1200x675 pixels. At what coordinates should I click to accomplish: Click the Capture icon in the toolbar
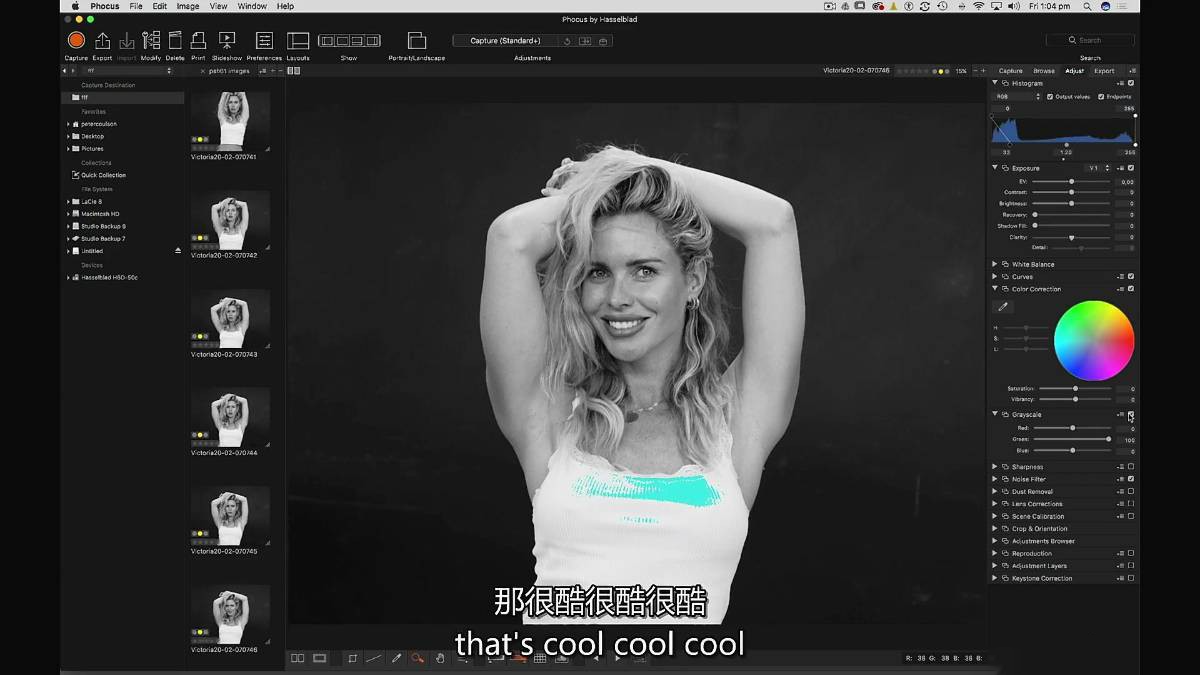point(75,42)
